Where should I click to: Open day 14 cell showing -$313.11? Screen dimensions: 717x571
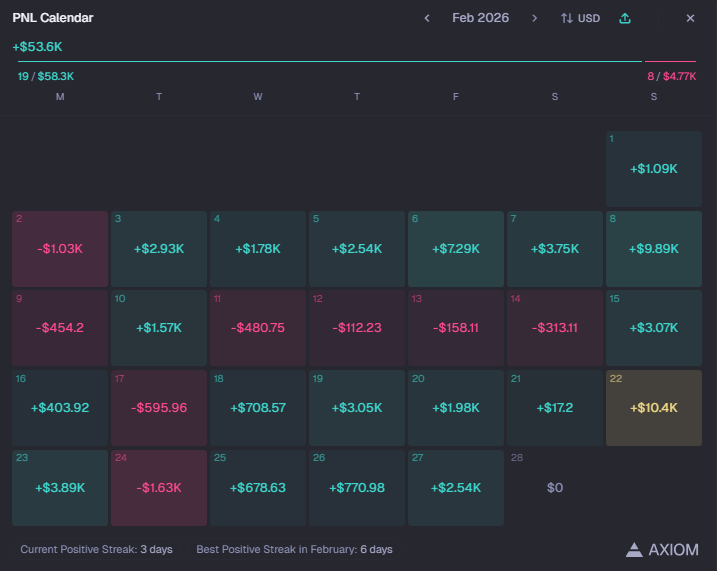pos(555,328)
